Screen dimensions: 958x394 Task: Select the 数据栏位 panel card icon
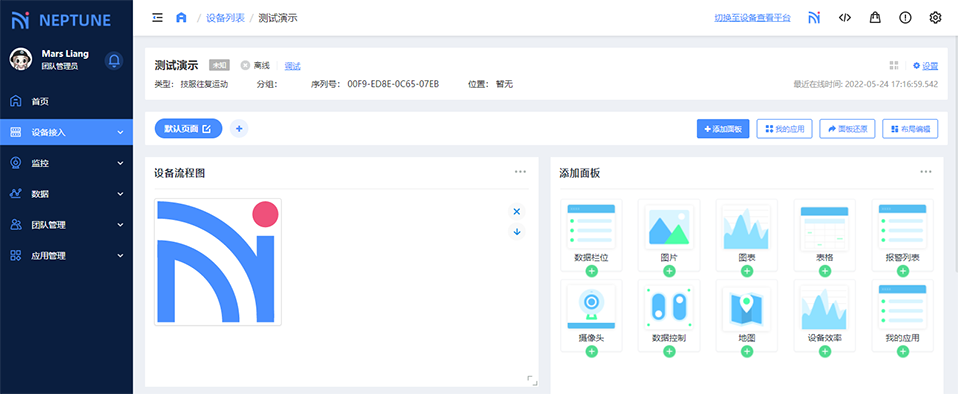591,226
